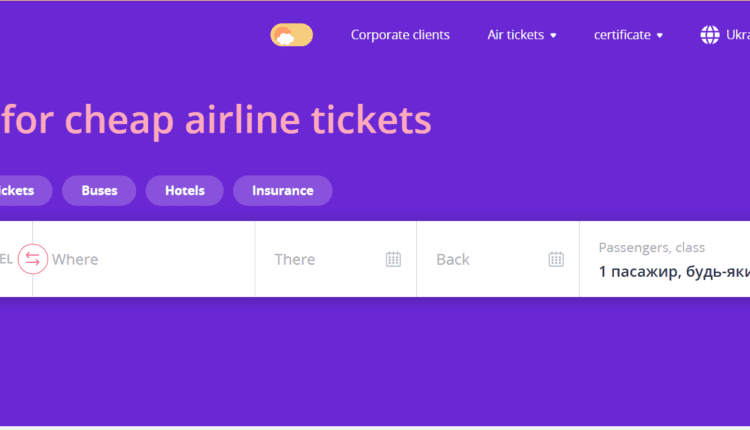Open the calendar icon in Back field
The width and height of the screenshot is (750, 430).
(556, 259)
